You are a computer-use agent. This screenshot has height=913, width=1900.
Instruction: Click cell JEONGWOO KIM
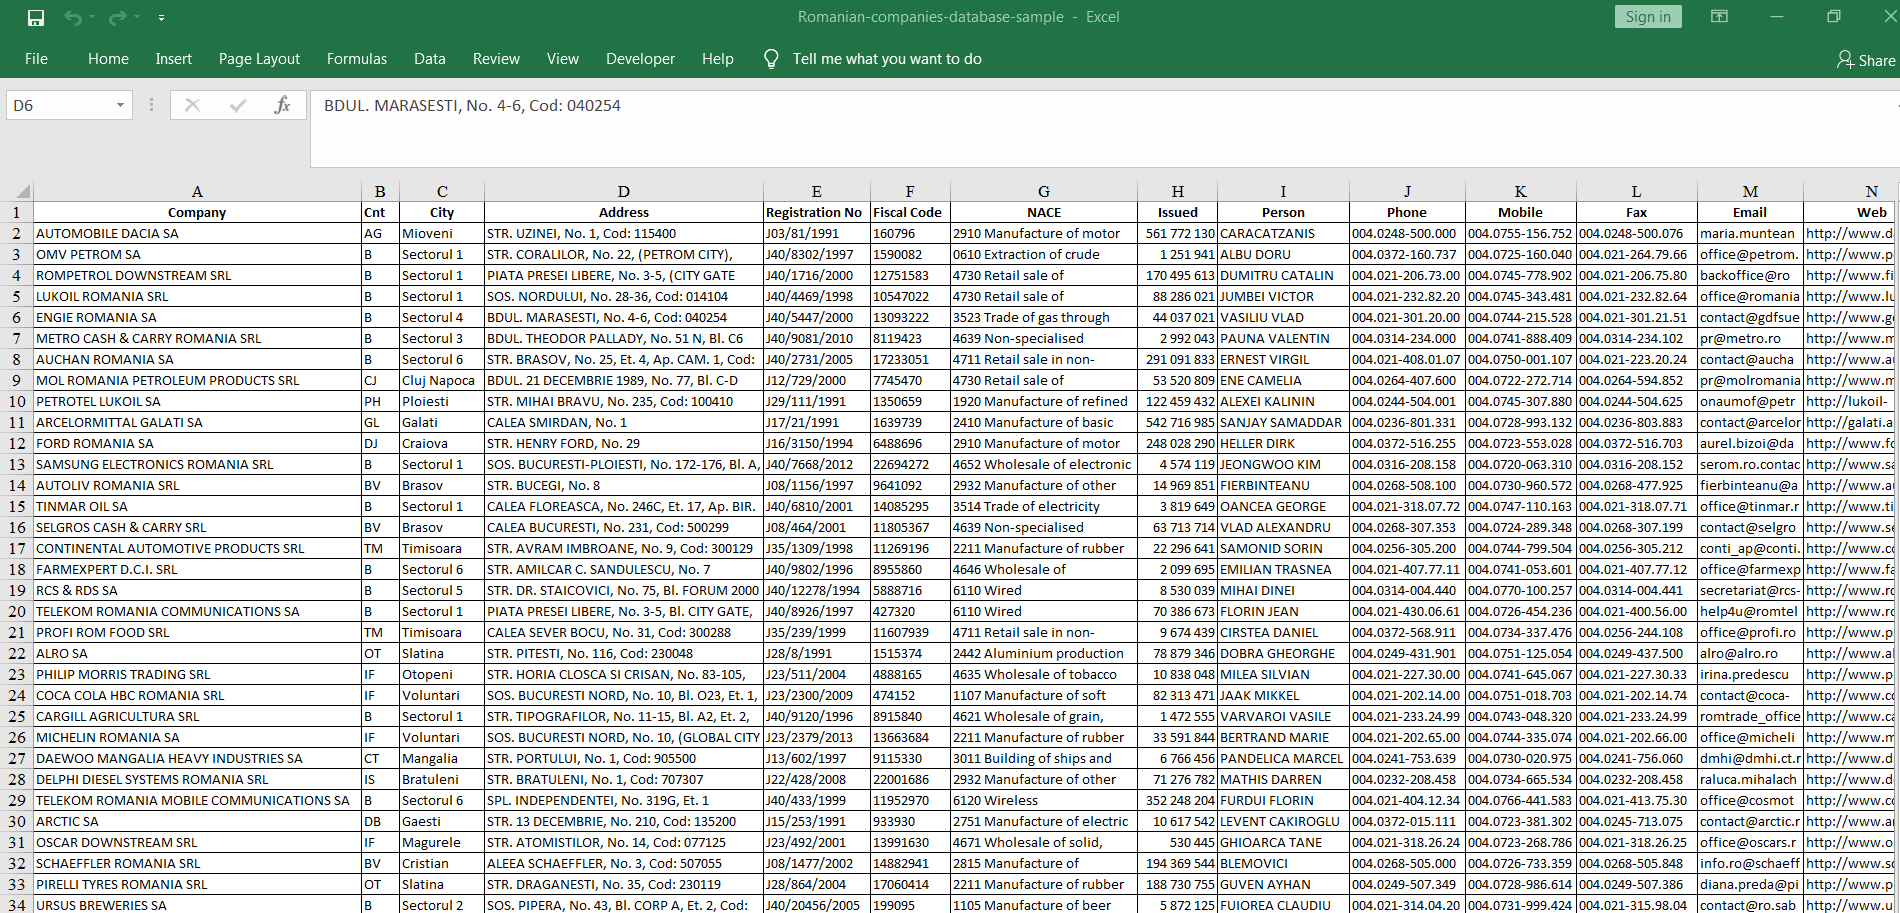(x=1283, y=464)
